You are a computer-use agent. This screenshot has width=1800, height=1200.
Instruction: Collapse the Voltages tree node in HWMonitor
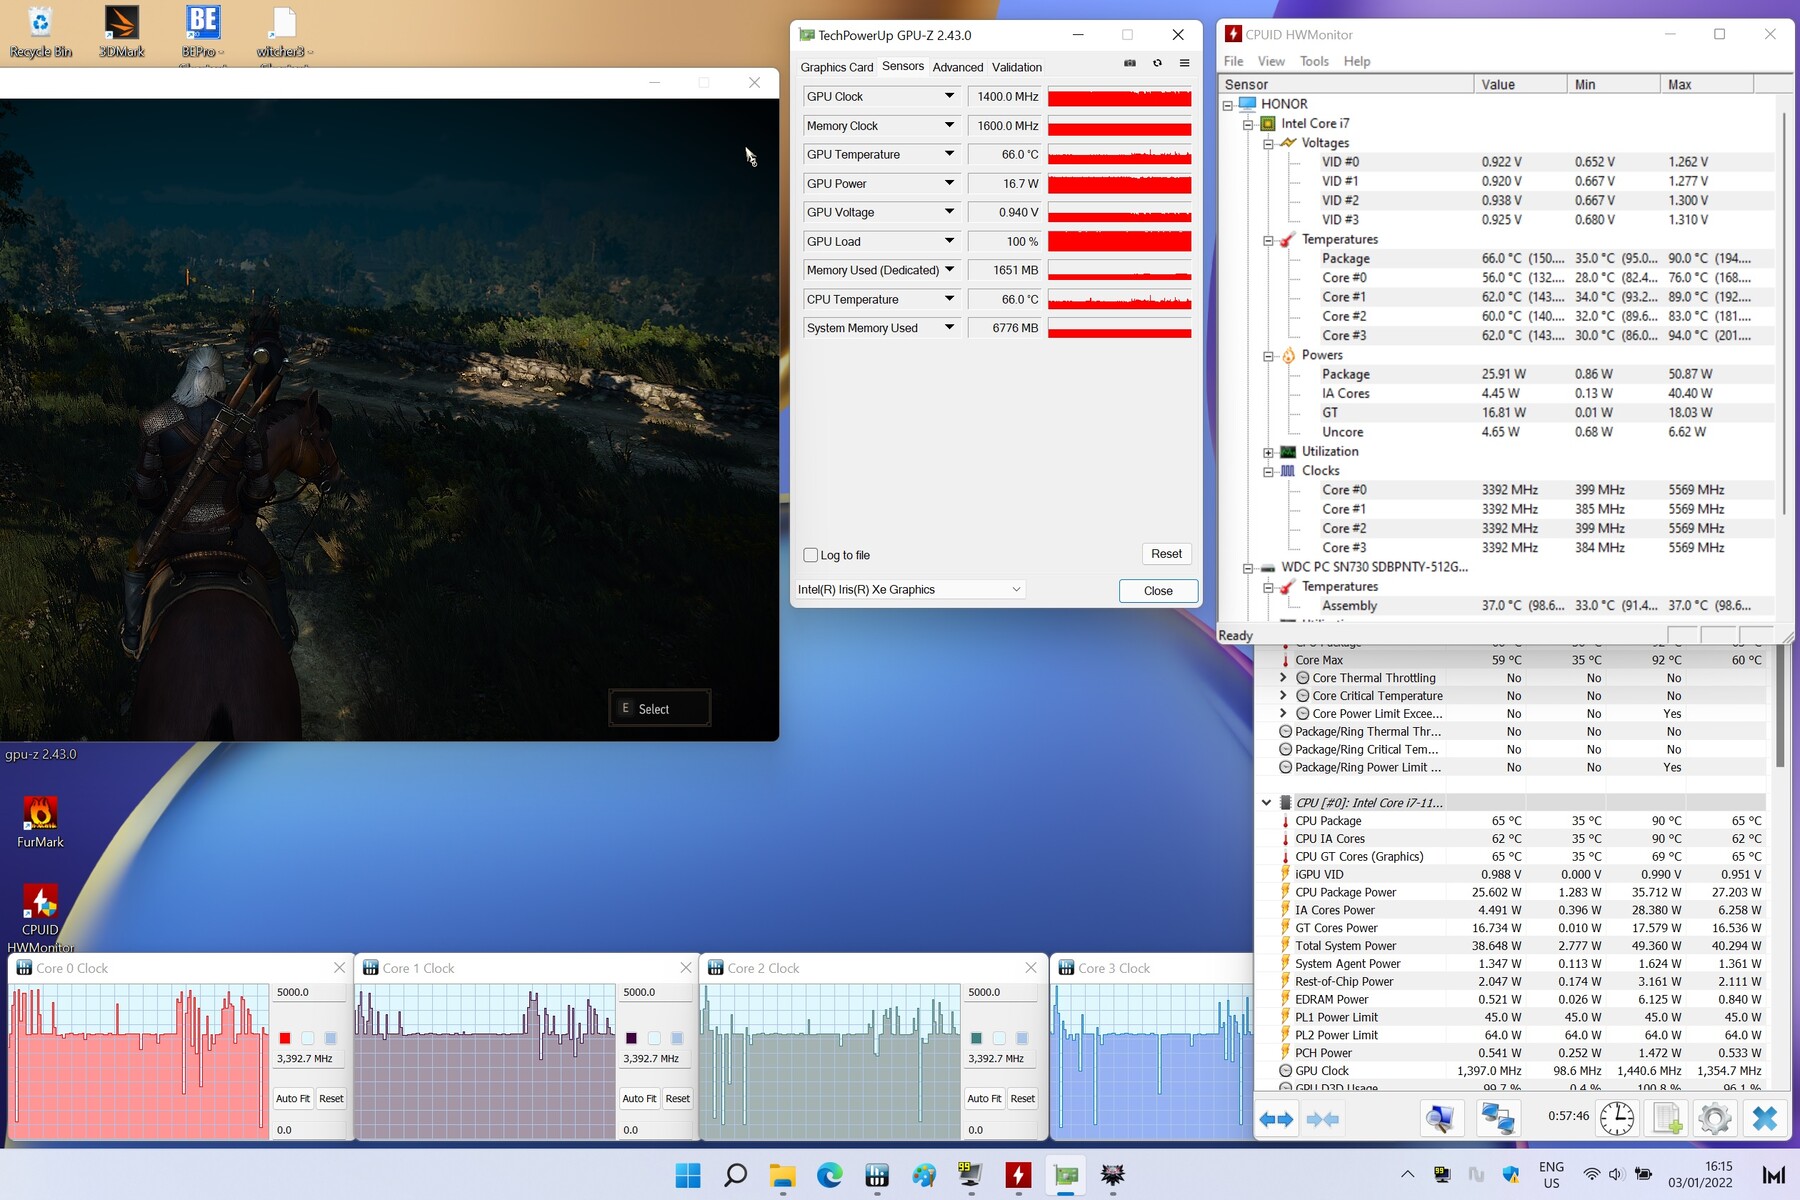point(1268,143)
